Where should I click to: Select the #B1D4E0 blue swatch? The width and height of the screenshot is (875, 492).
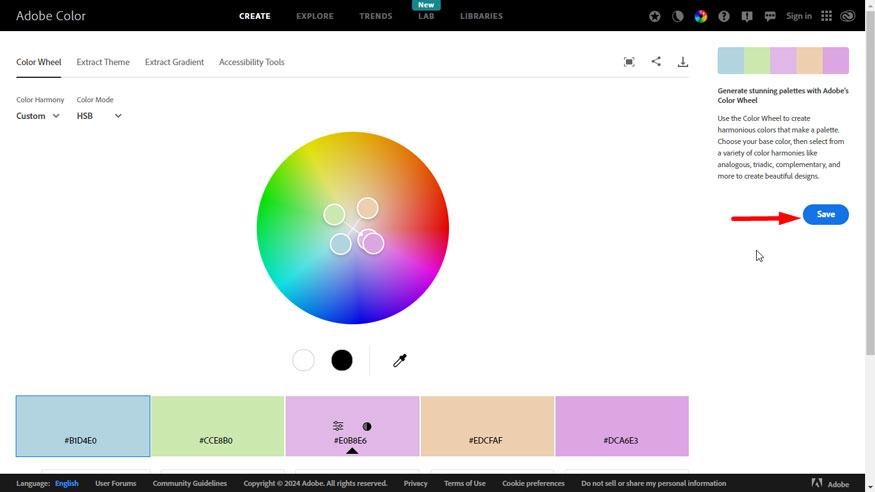[83, 426]
